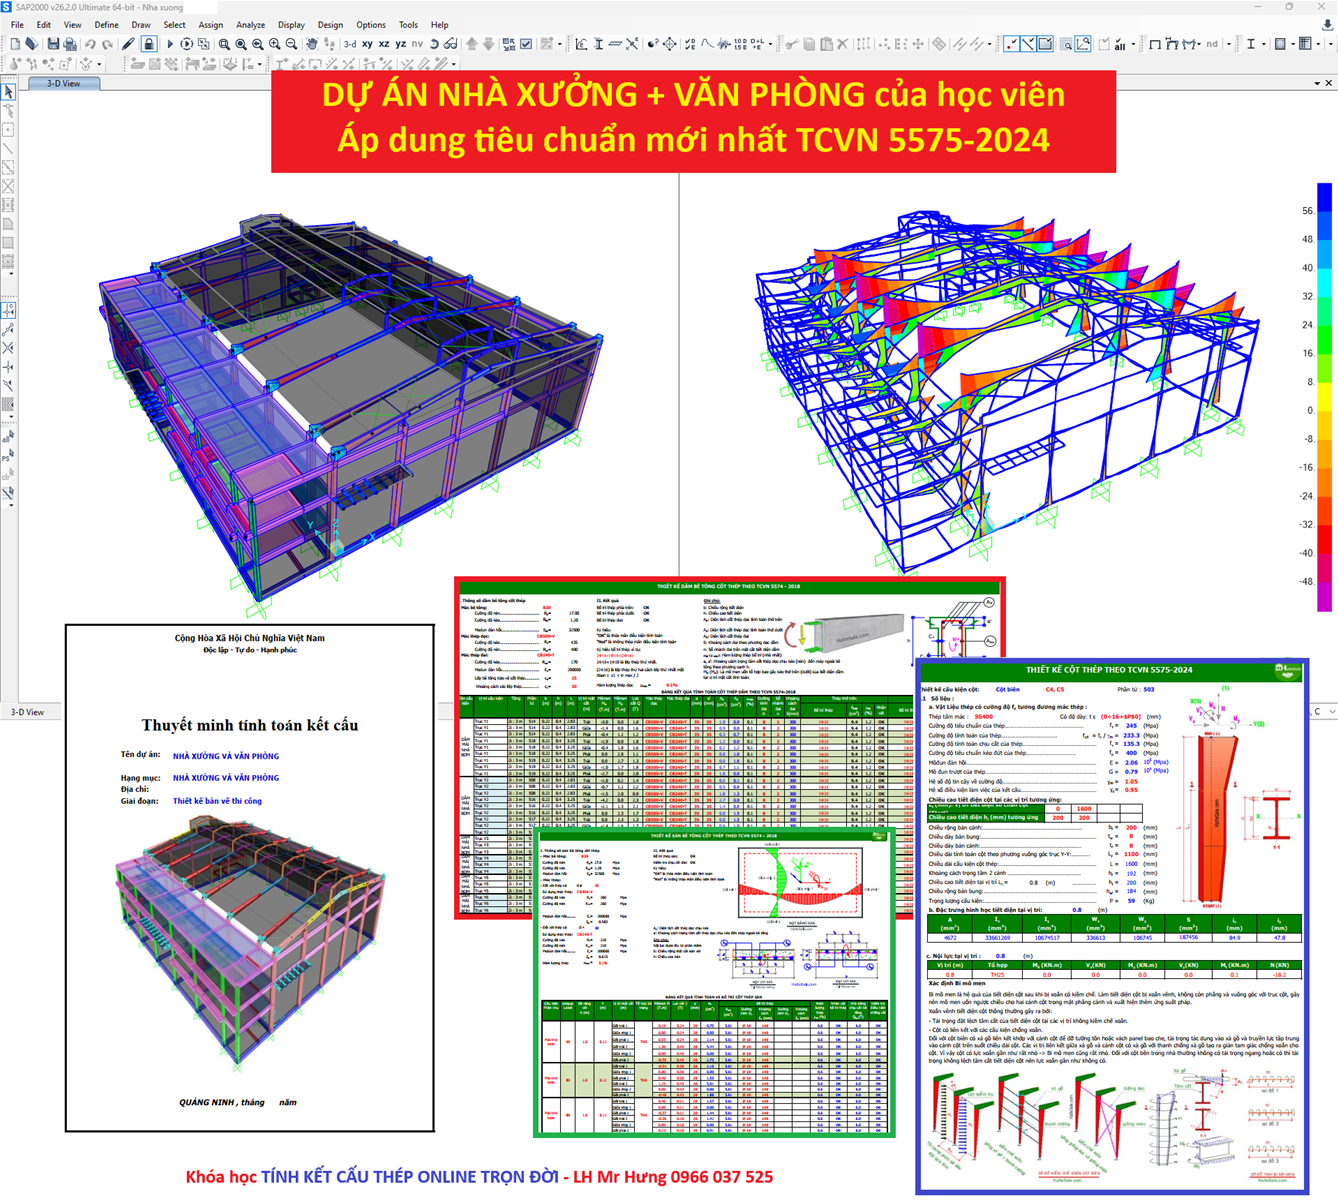
Task: Switch to the xy plane view
Action: tap(367, 44)
